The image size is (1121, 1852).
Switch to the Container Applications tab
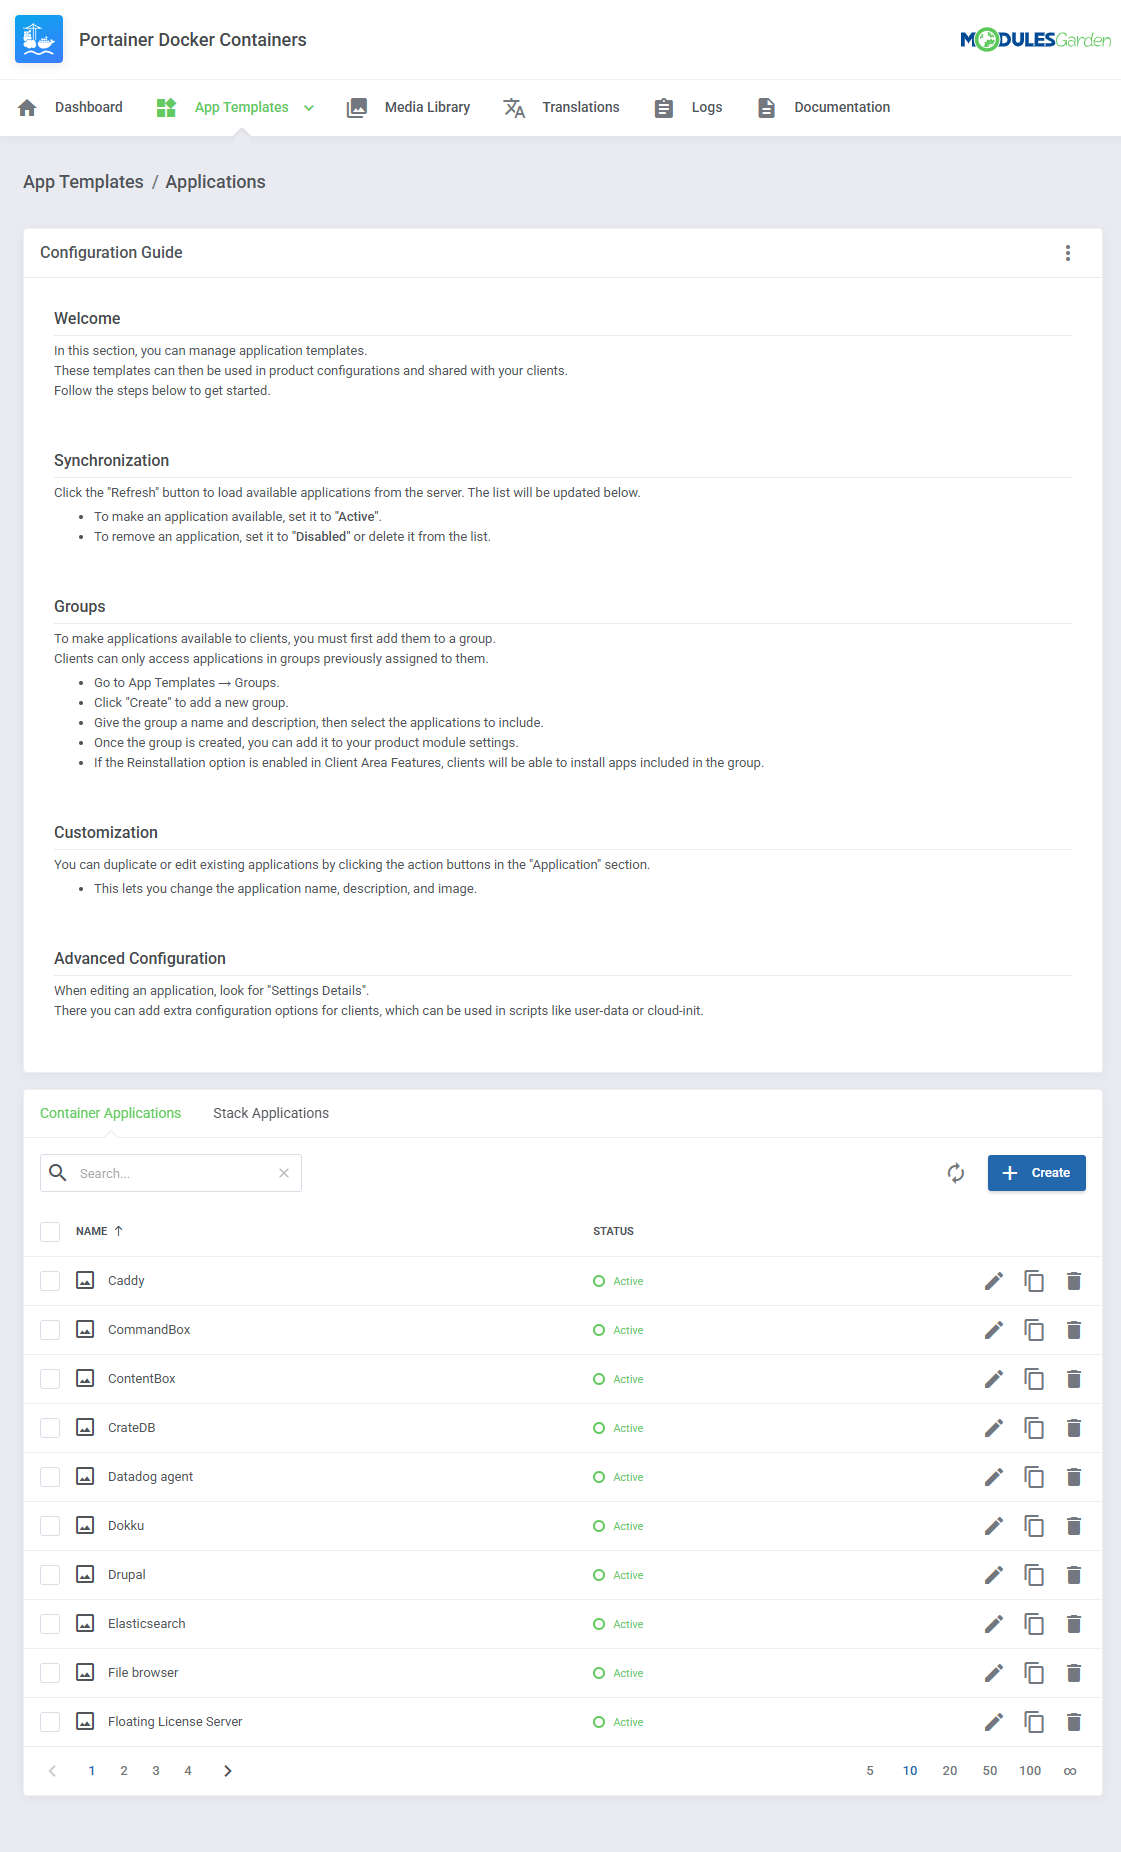pyautogui.click(x=111, y=1113)
